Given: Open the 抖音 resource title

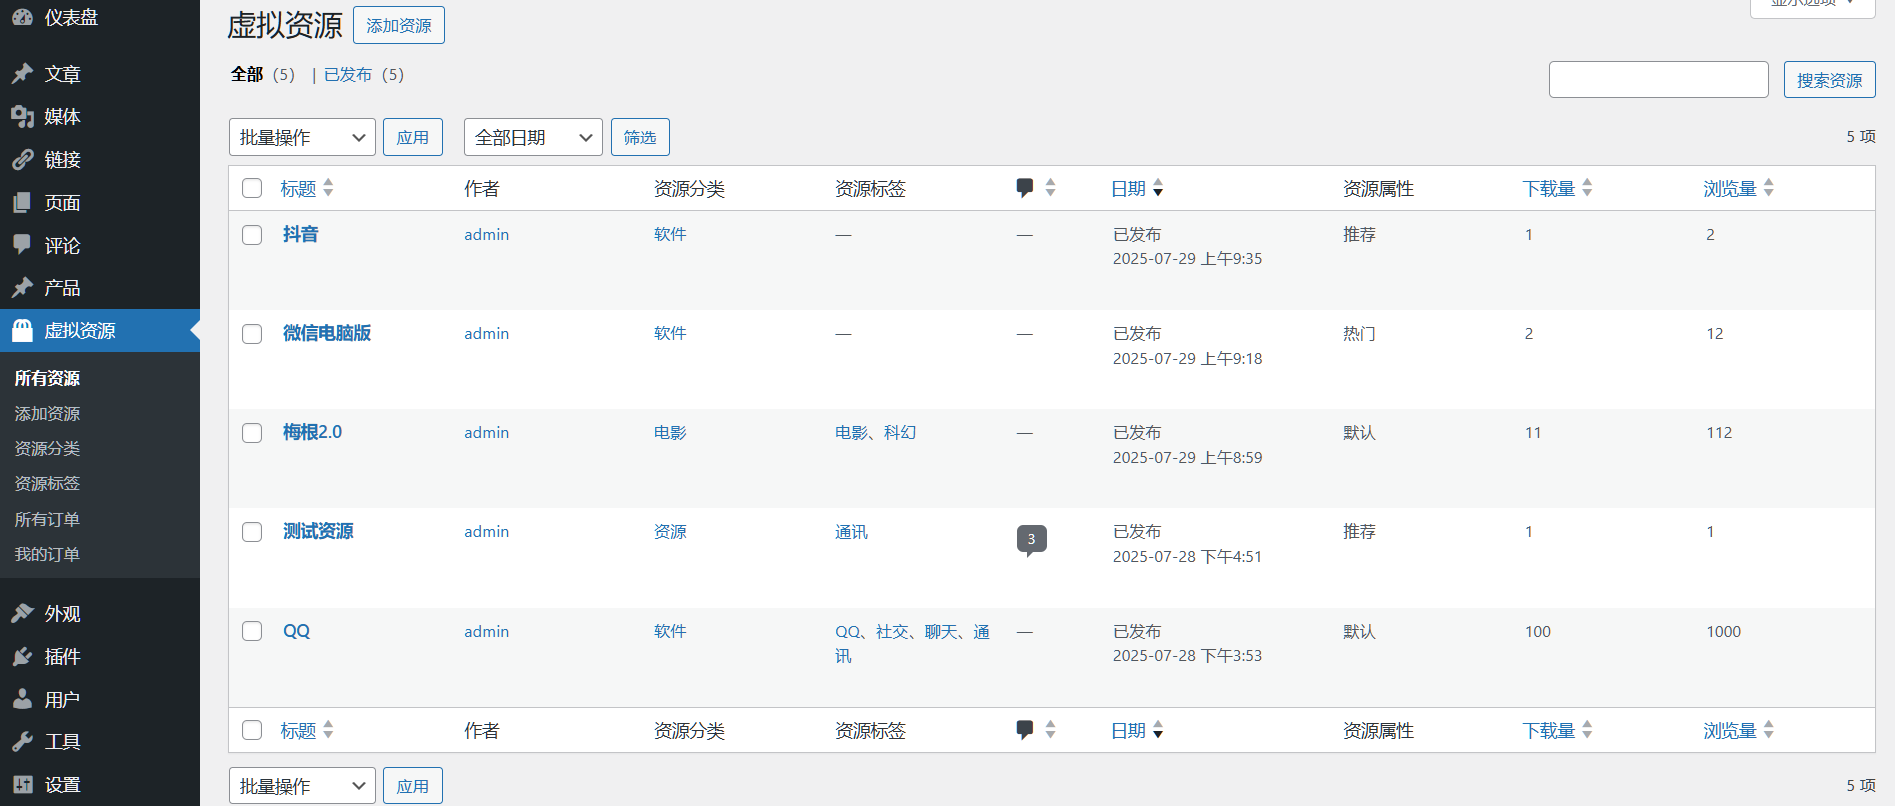Looking at the screenshot, I should (300, 234).
